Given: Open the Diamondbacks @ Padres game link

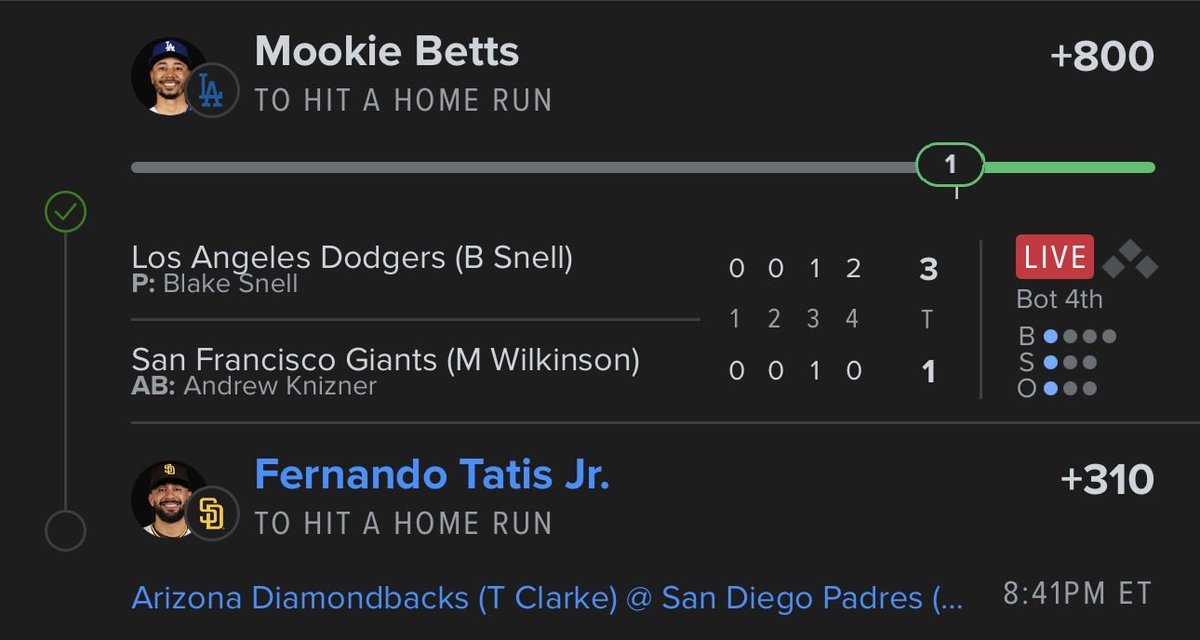Looking at the screenshot, I should pyautogui.click(x=548, y=598).
